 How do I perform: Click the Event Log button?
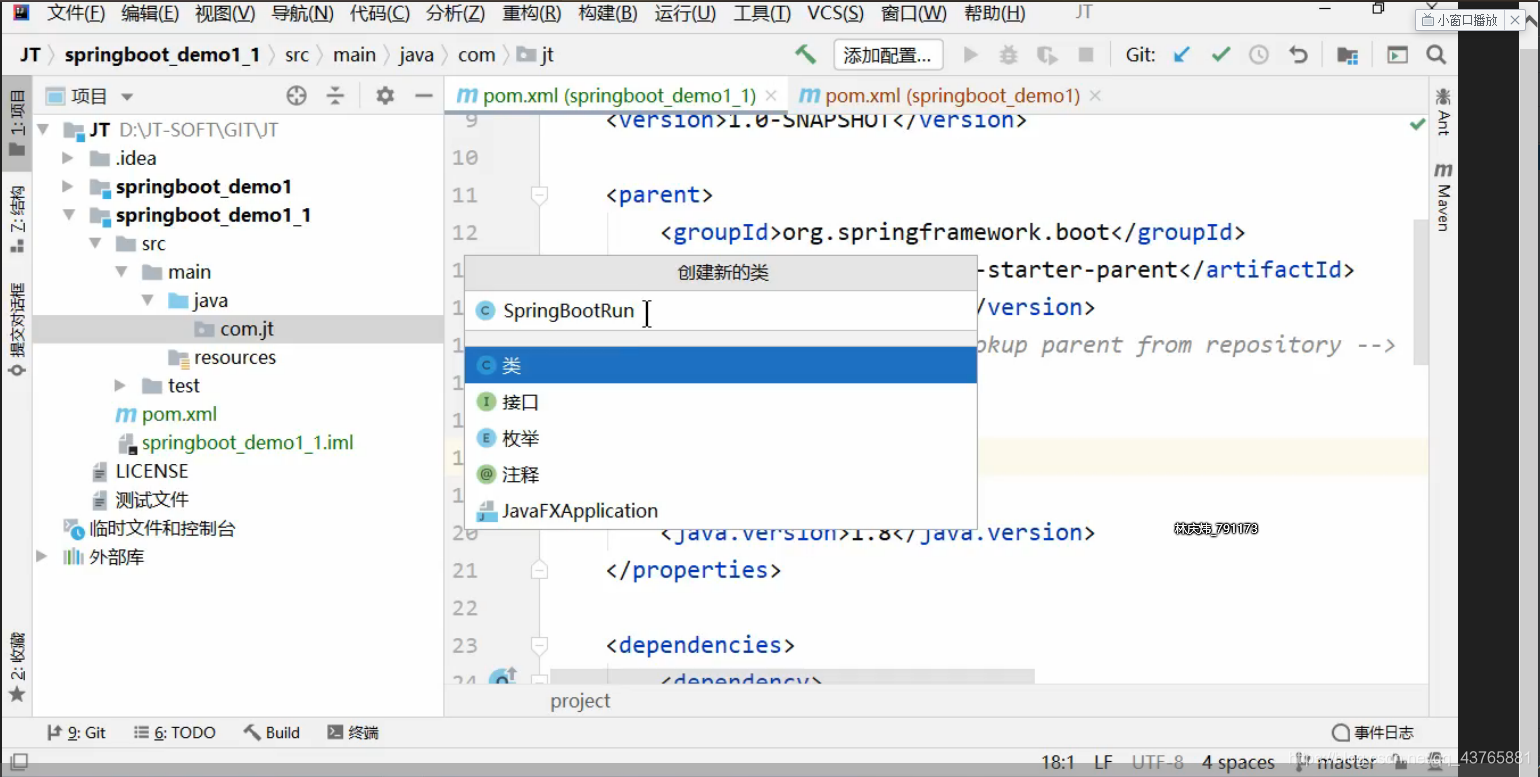pyautogui.click(x=1372, y=733)
